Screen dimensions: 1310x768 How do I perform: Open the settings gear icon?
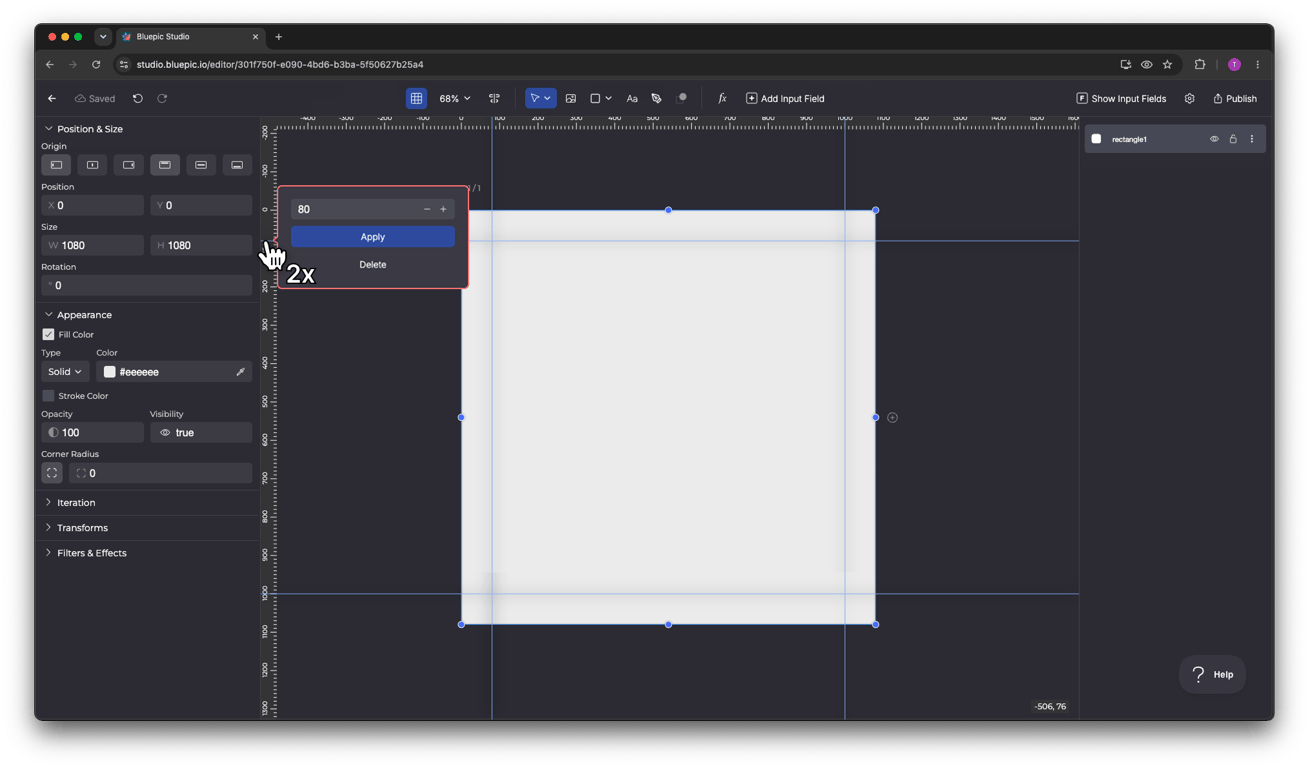click(x=1189, y=98)
